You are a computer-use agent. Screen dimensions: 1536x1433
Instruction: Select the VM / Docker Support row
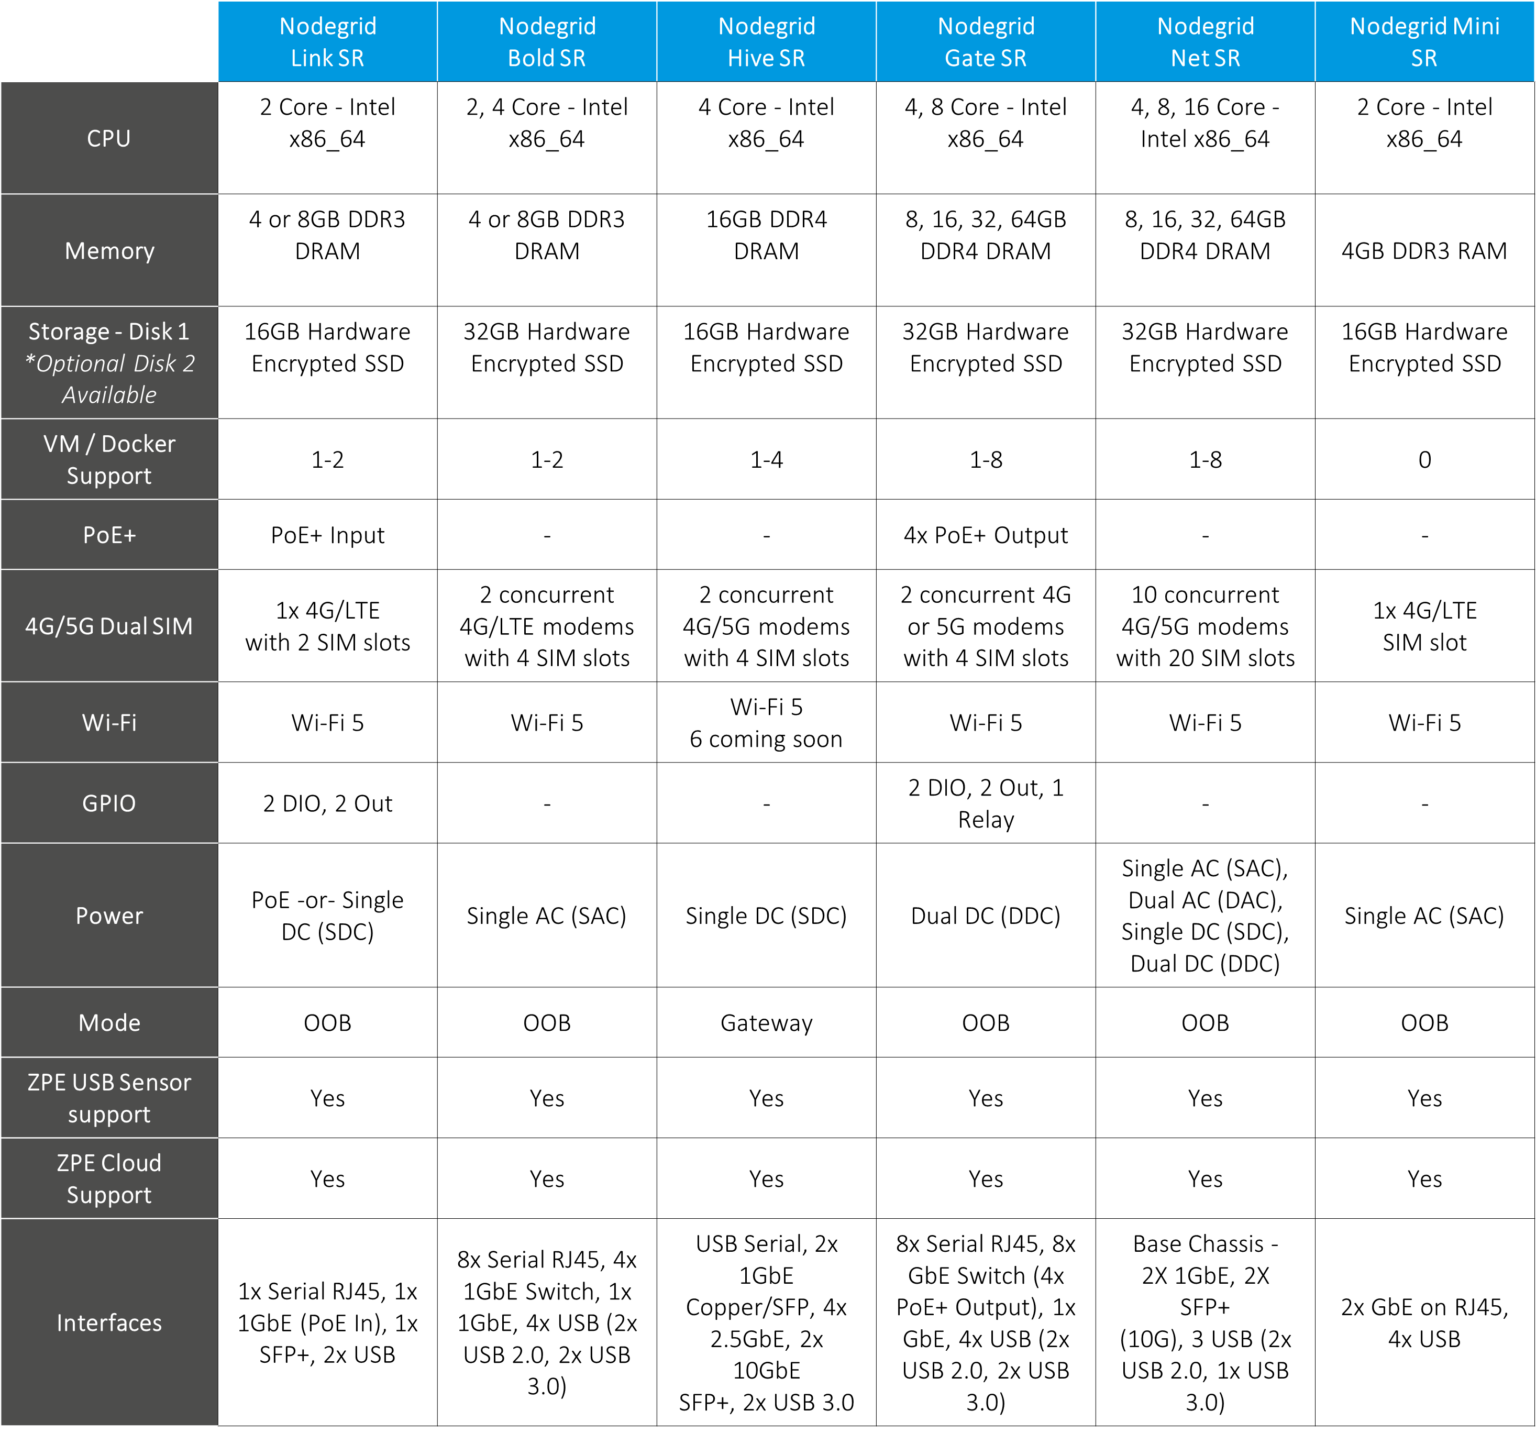coord(109,459)
